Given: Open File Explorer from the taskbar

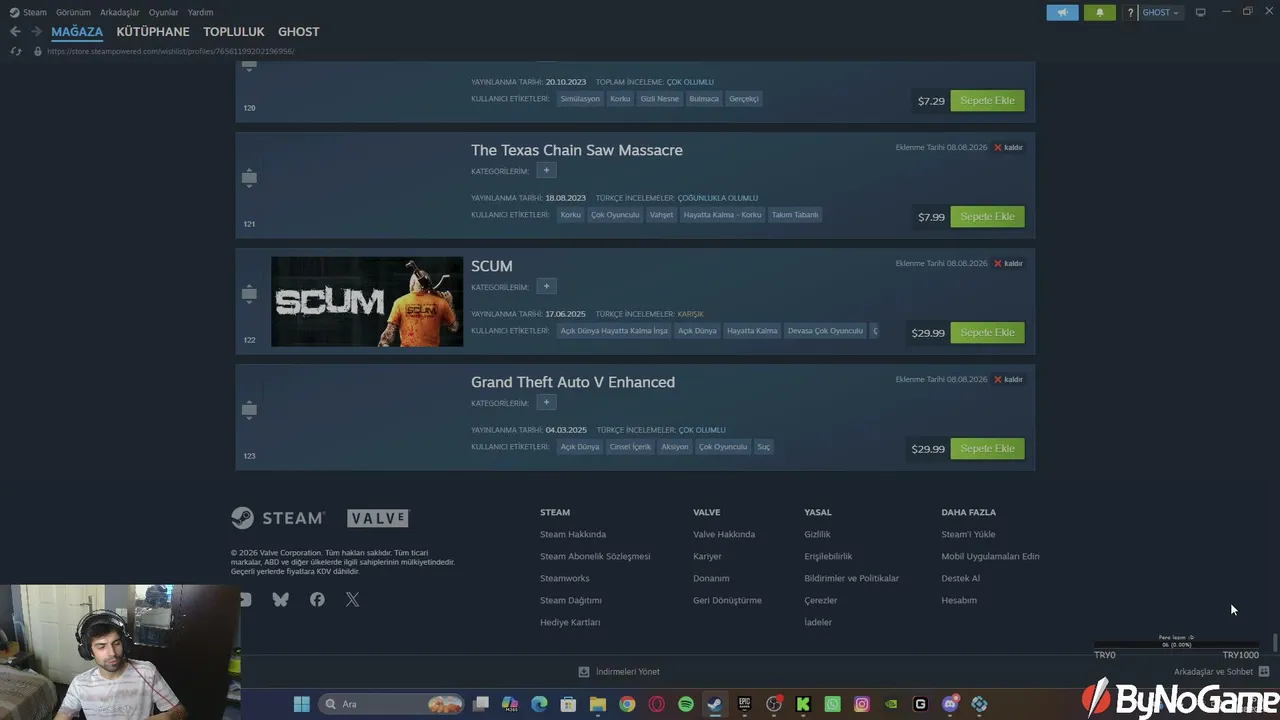Looking at the screenshot, I should [x=598, y=704].
